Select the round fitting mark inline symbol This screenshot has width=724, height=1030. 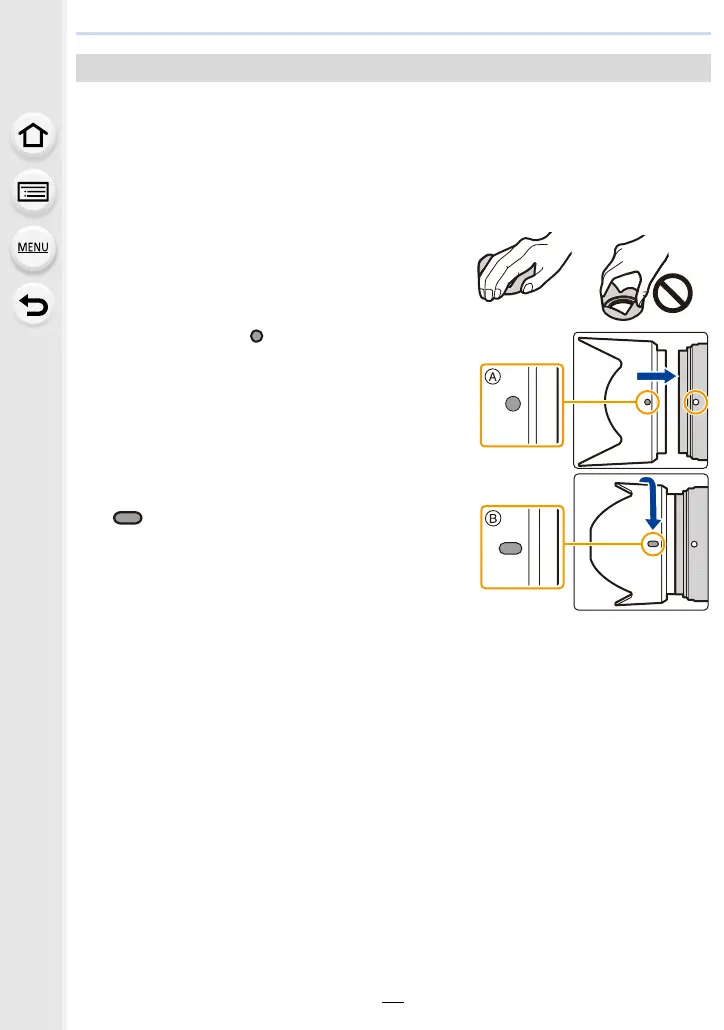(257, 336)
